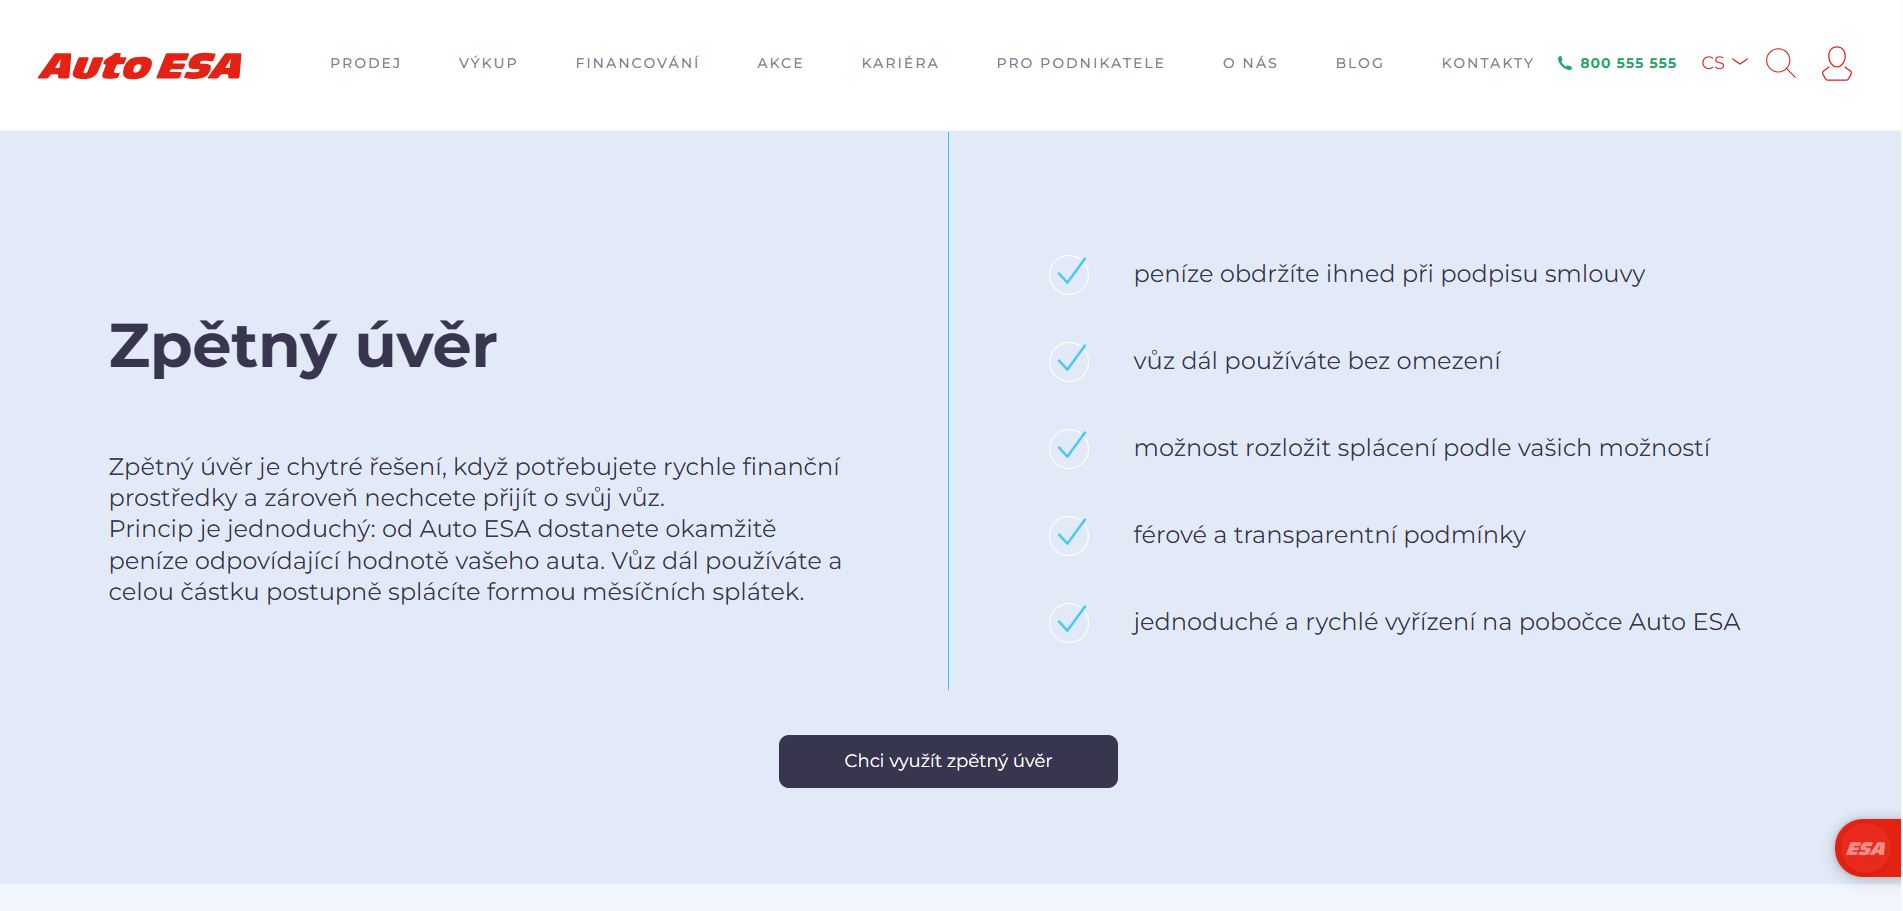This screenshot has width=1903, height=911.
Task: Open the Prodej menu
Action: 366,63
